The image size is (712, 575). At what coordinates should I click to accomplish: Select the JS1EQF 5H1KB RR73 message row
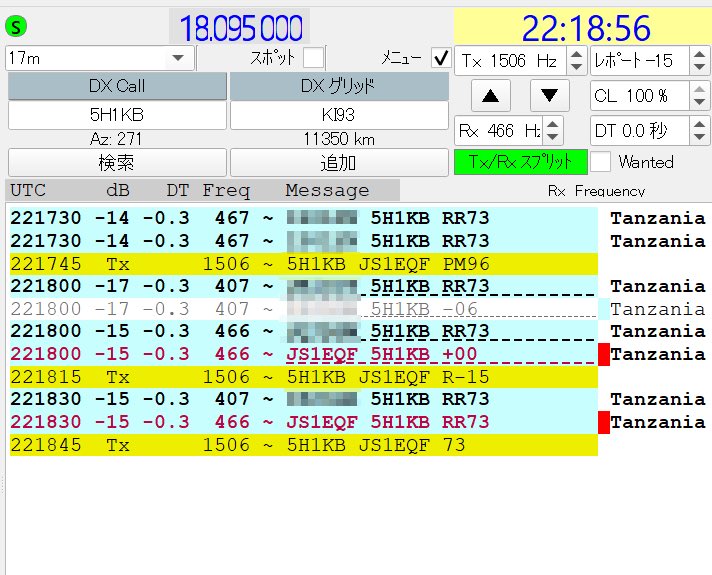(x=303, y=422)
